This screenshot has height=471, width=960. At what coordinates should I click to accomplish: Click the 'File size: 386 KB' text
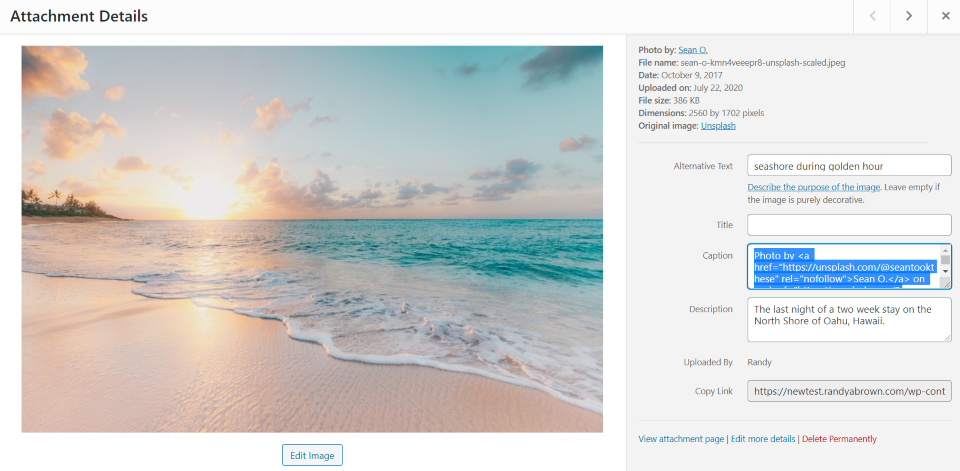click(x=669, y=100)
